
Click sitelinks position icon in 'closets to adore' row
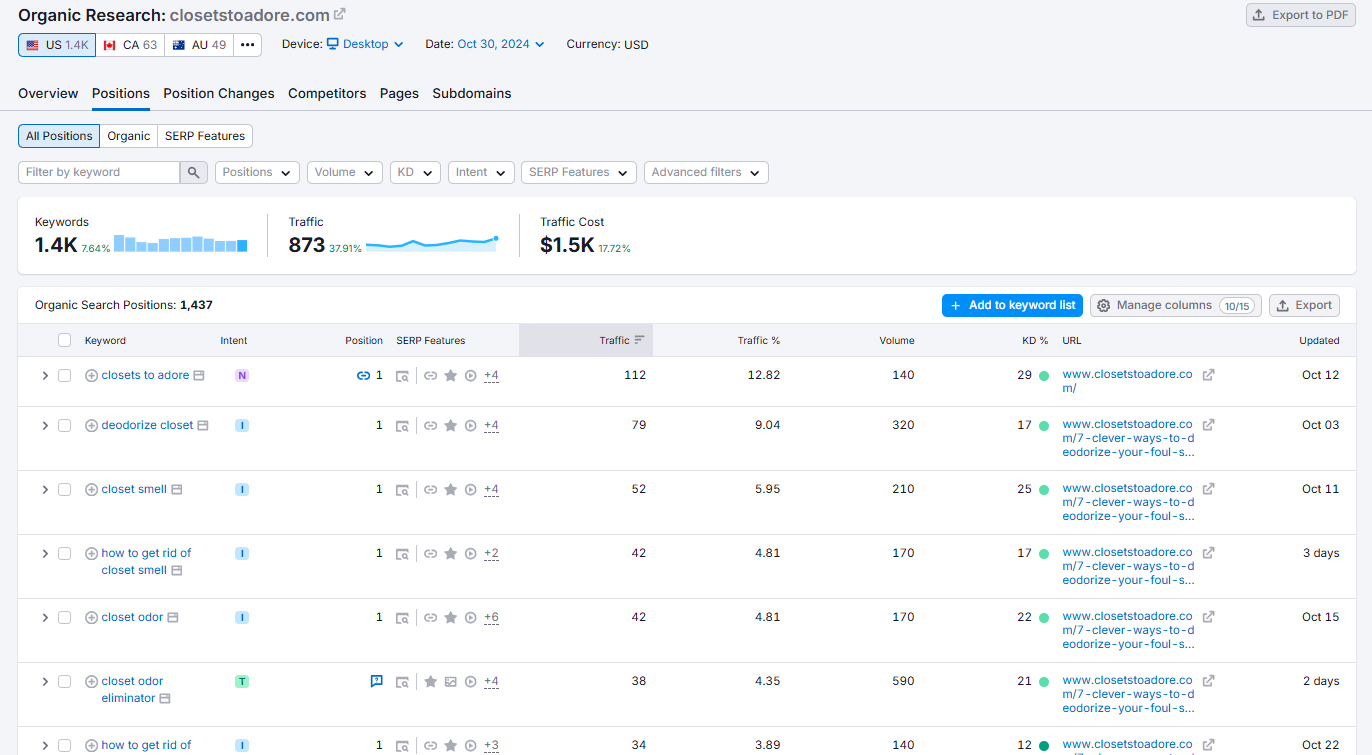(x=363, y=376)
